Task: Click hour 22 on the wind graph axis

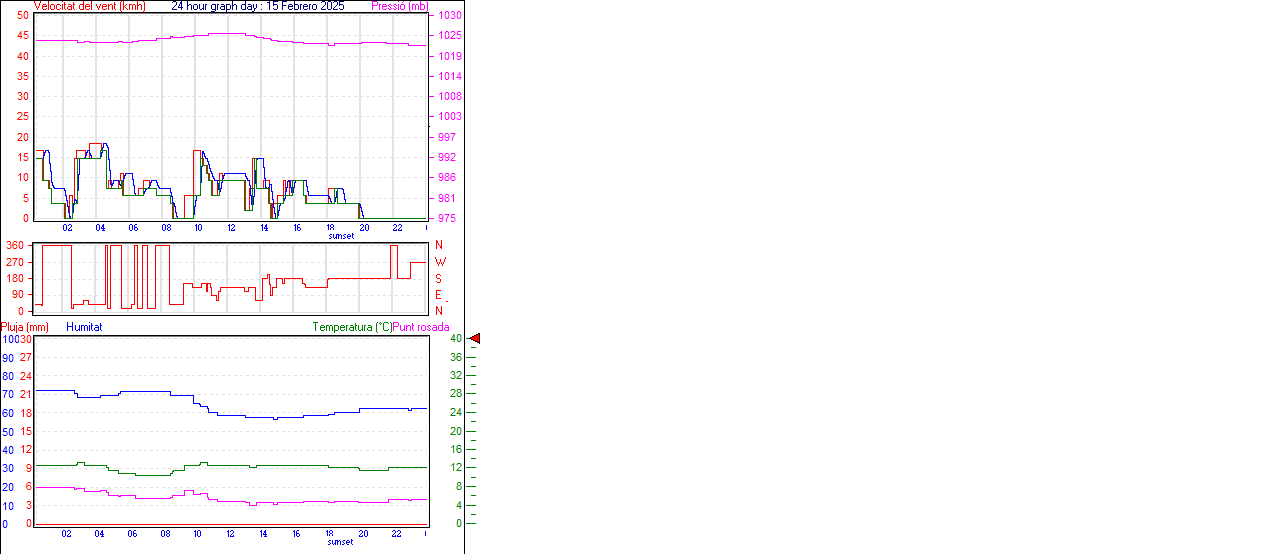Action: 397,228
